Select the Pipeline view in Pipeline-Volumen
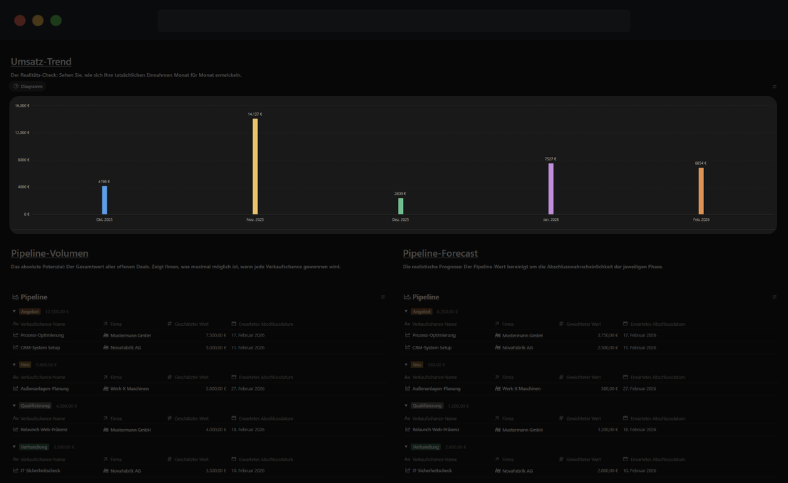This screenshot has height=483, width=788. 30,297
